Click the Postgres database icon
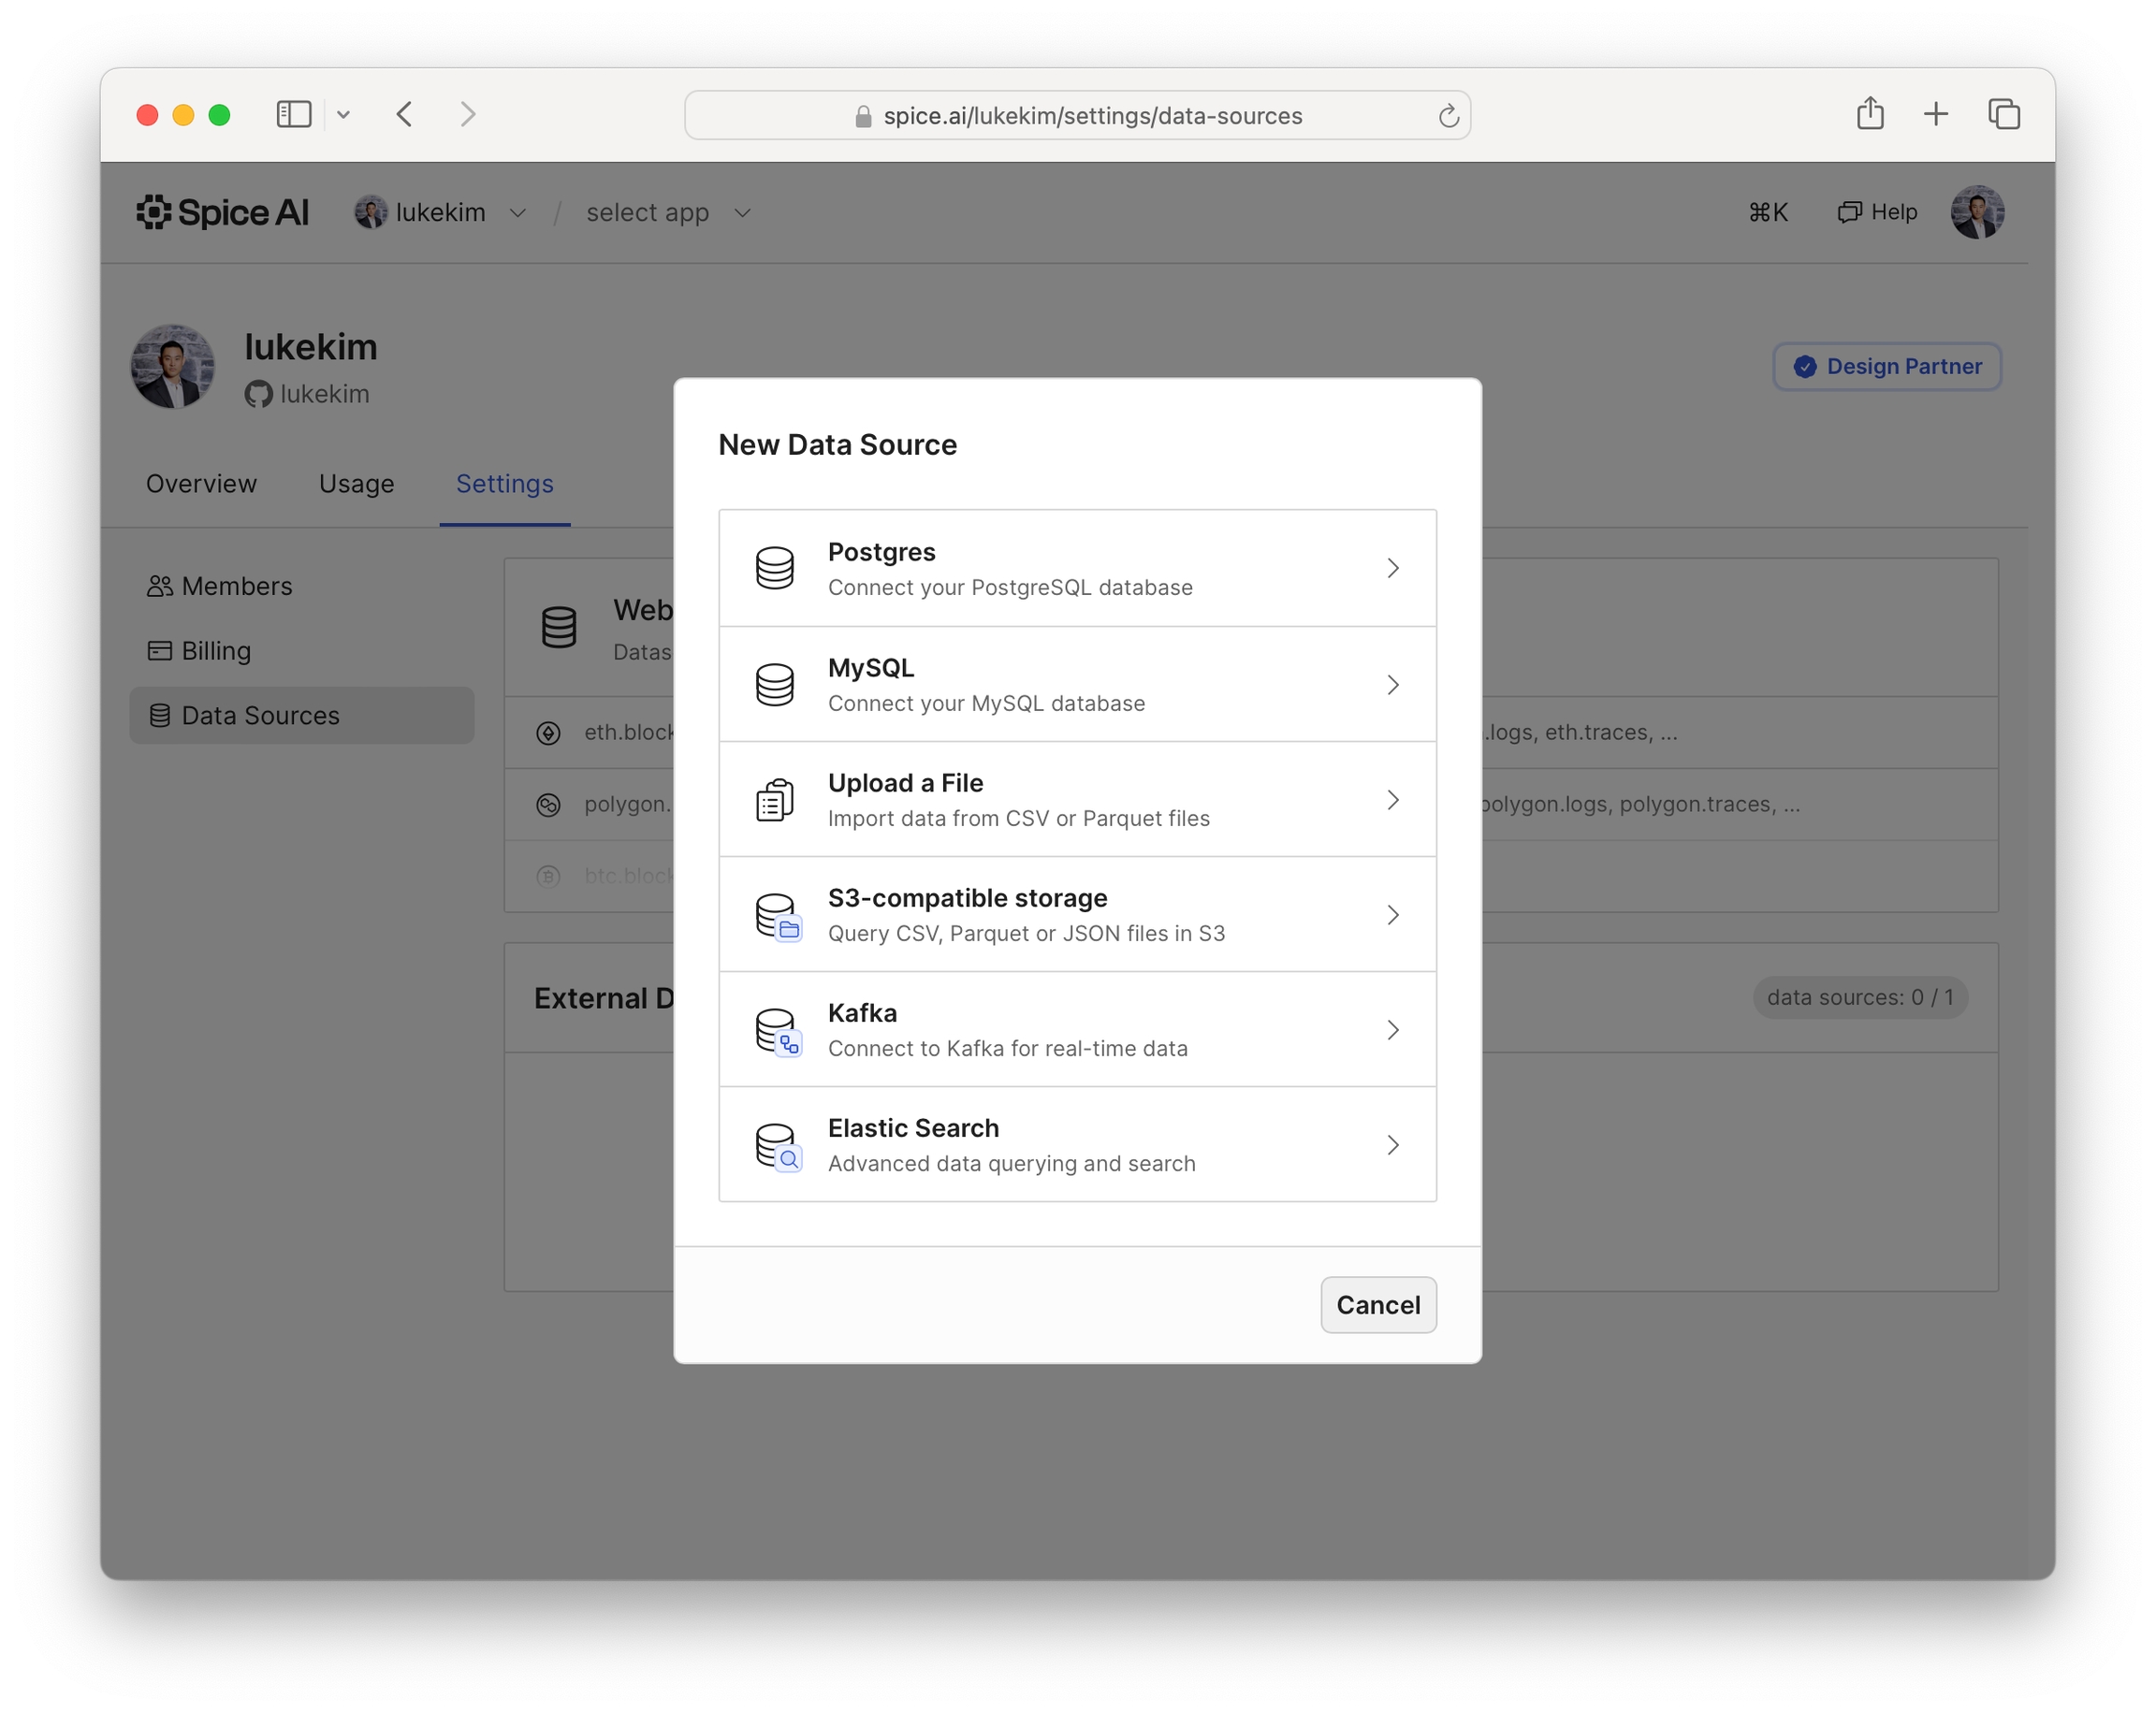The image size is (2156, 1713). coord(774,568)
